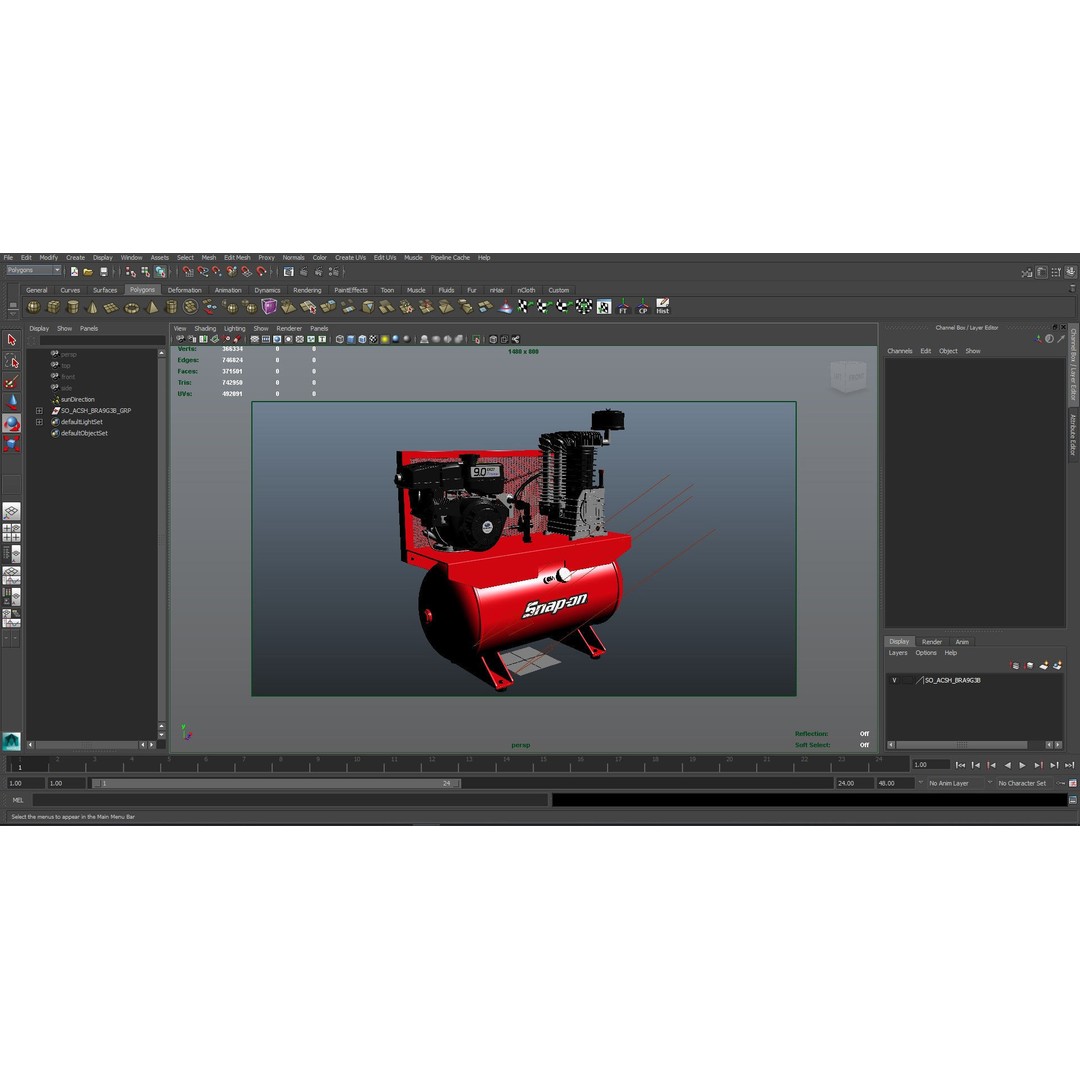
Task: Expand the defaultLightSet node
Action: click(x=39, y=422)
